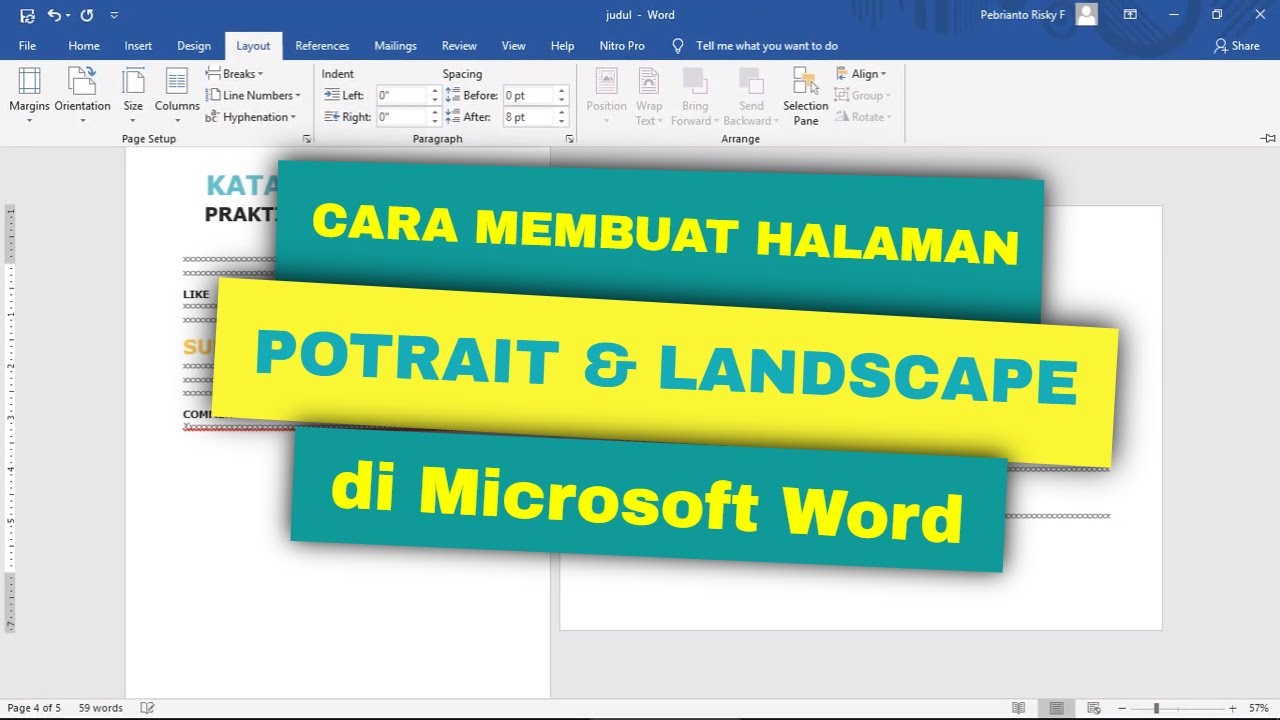Open Customize Quick Access Toolbar dropdown
The height and width of the screenshot is (720, 1280).
tap(113, 16)
